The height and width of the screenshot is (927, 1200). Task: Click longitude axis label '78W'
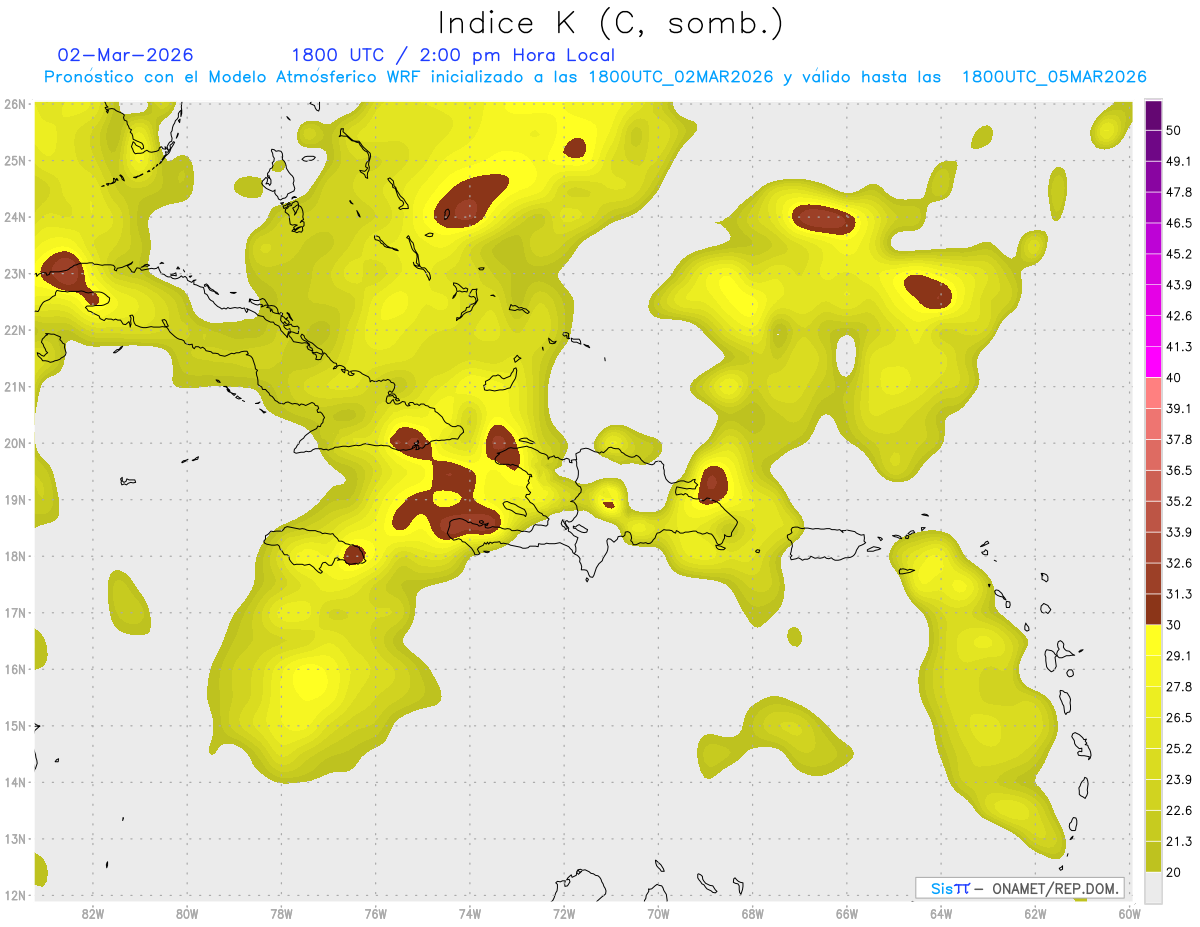(x=281, y=913)
